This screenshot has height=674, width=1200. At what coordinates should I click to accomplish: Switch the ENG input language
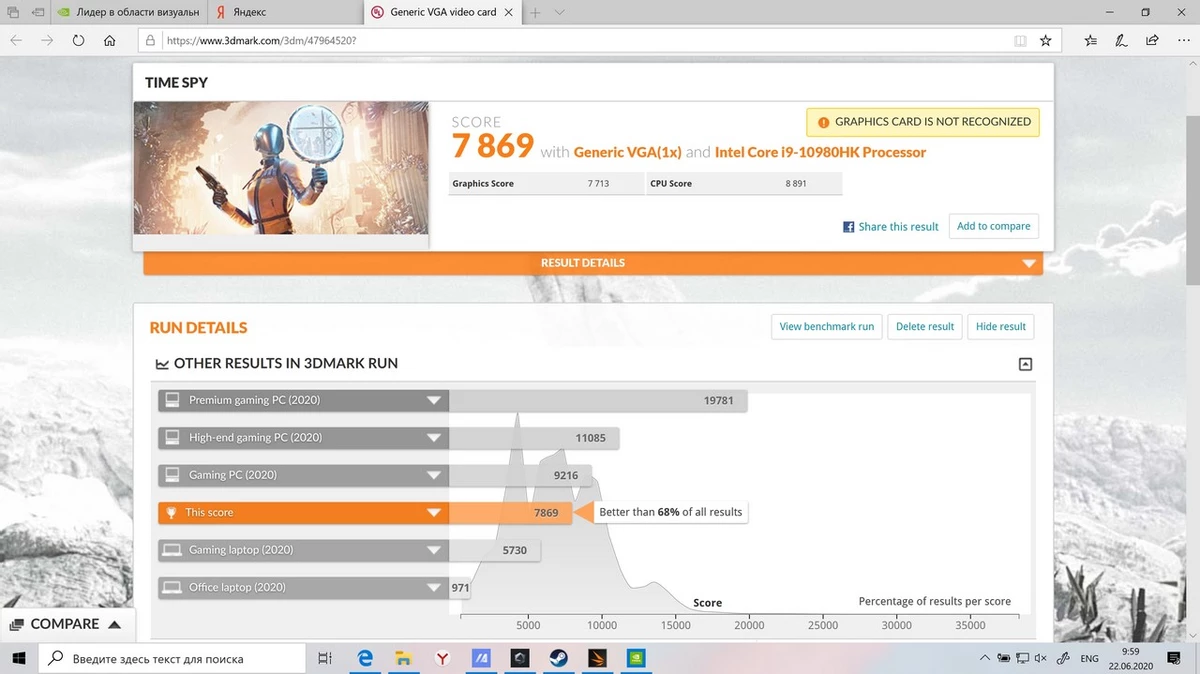click(x=1090, y=658)
